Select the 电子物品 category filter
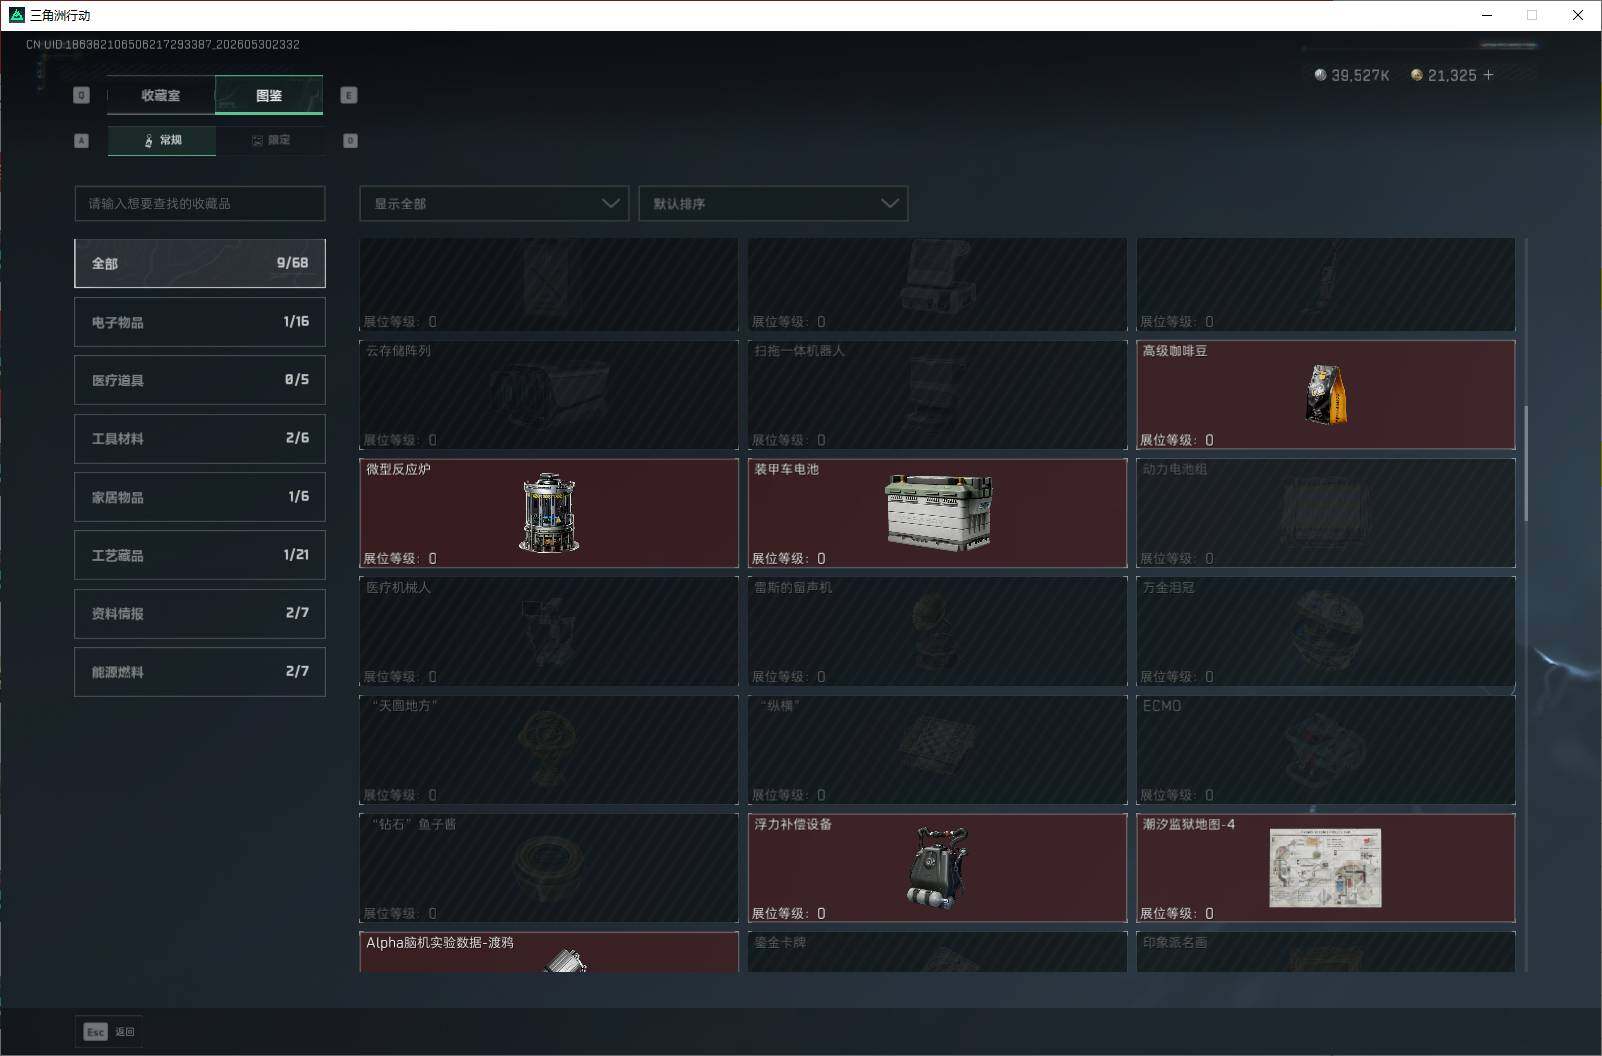This screenshot has width=1602, height=1056. point(200,322)
